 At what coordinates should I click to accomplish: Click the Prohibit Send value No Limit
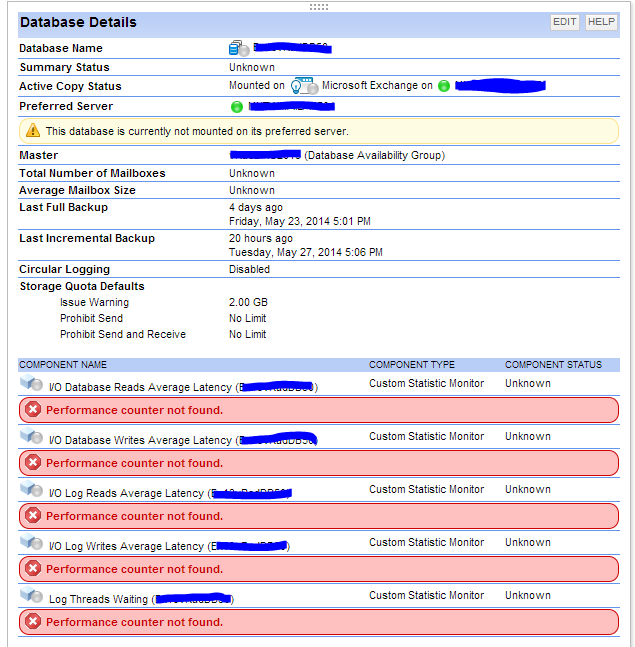coord(248,319)
